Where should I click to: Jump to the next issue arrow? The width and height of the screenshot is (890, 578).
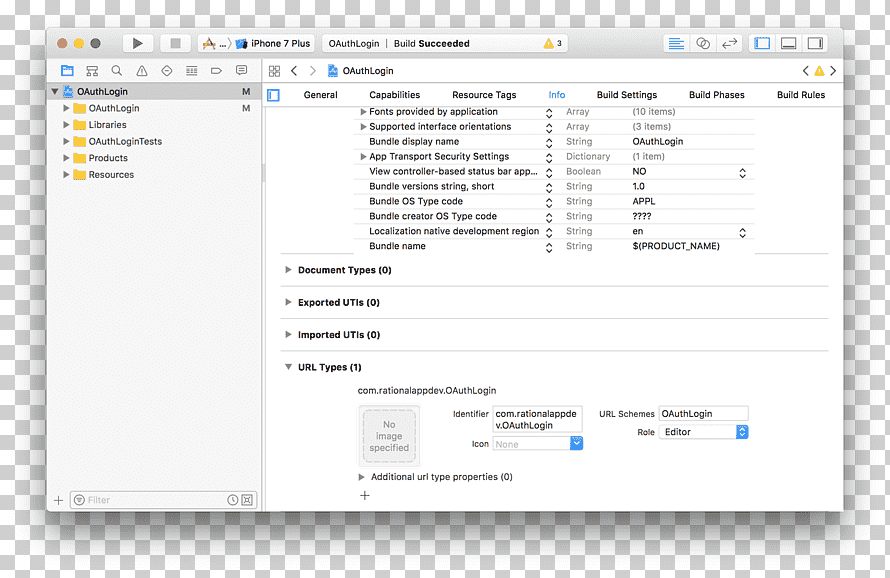tap(833, 71)
